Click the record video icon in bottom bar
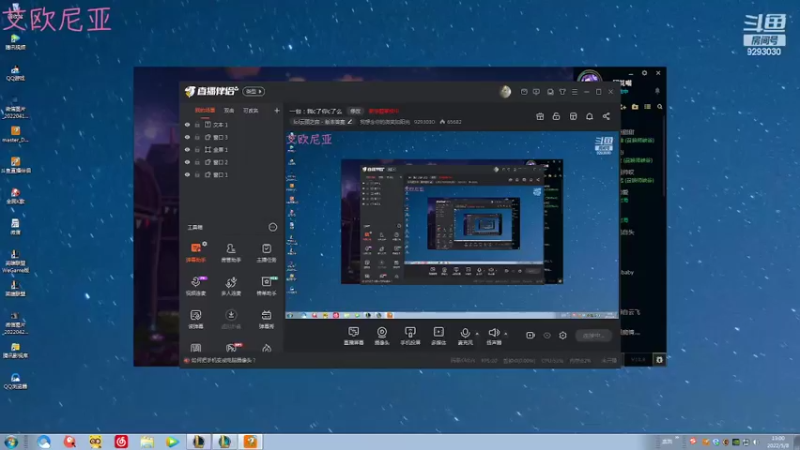This screenshot has width=800, height=450. pyautogui.click(x=530, y=335)
